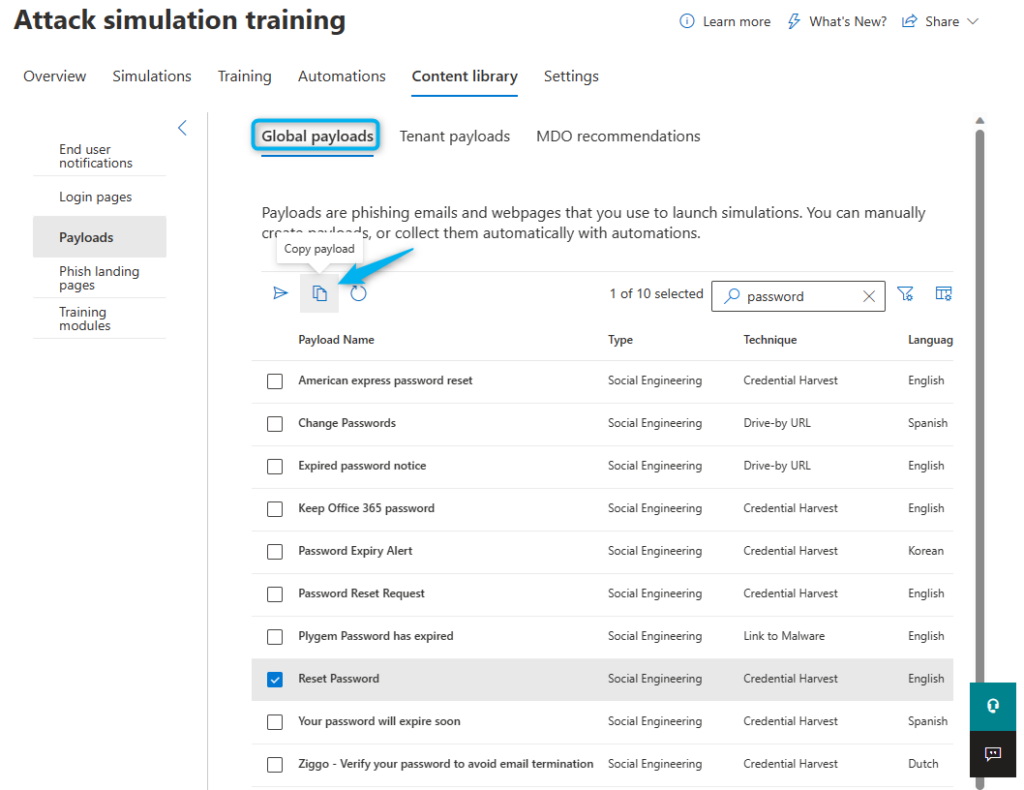Open the Simulations tab
The width and height of the screenshot is (1024, 790).
pyautogui.click(x=152, y=76)
